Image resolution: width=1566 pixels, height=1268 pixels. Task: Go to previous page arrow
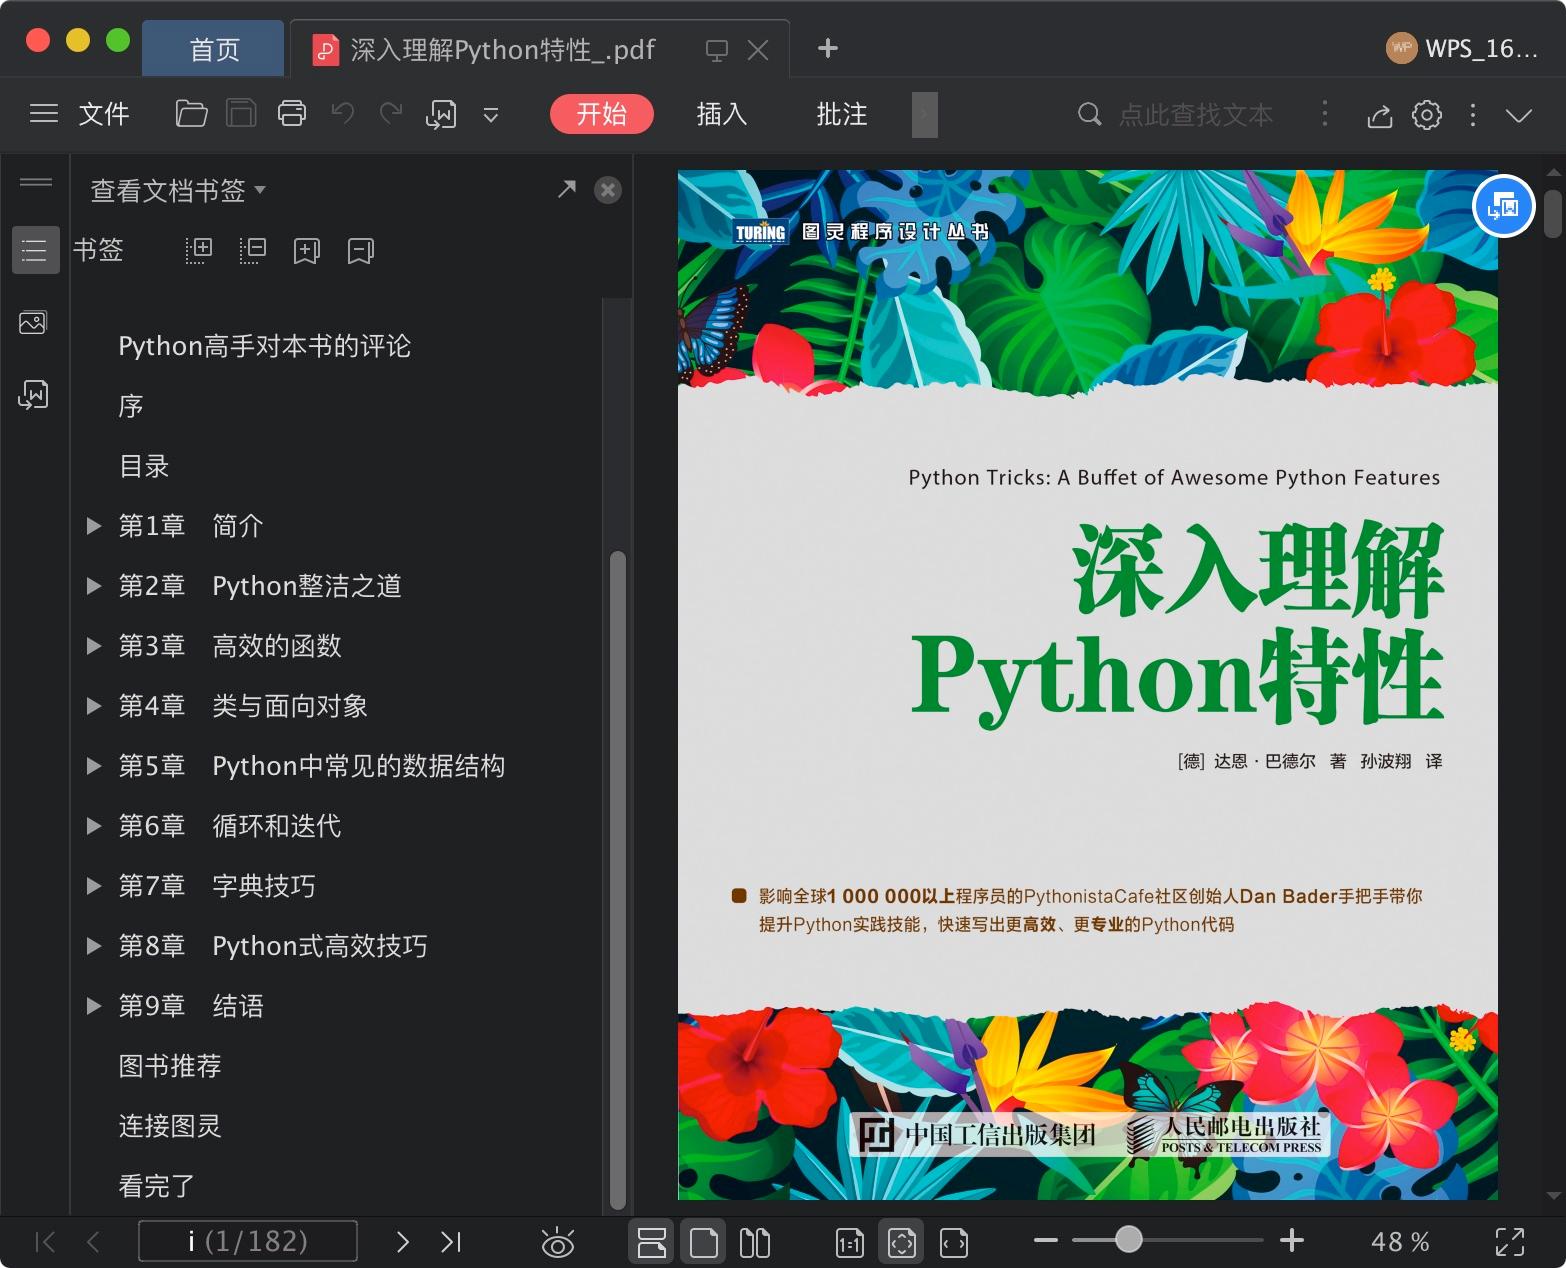coord(93,1242)
